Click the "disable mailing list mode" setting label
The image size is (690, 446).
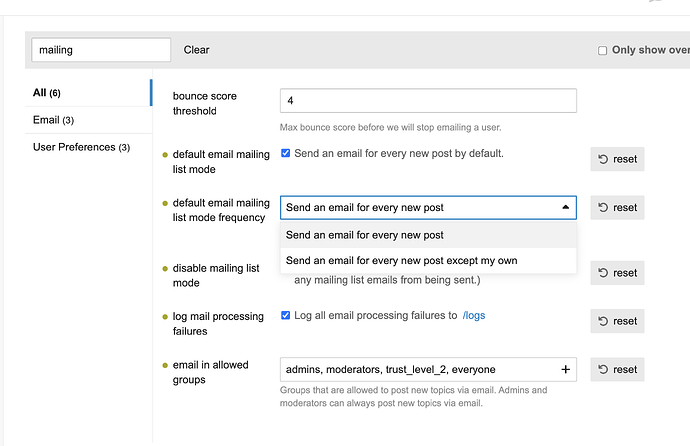[216, 275]
